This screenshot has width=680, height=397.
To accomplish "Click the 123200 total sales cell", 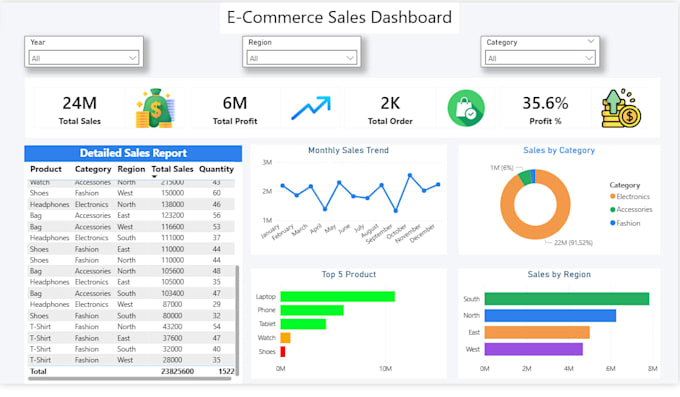I will point(172,215).
